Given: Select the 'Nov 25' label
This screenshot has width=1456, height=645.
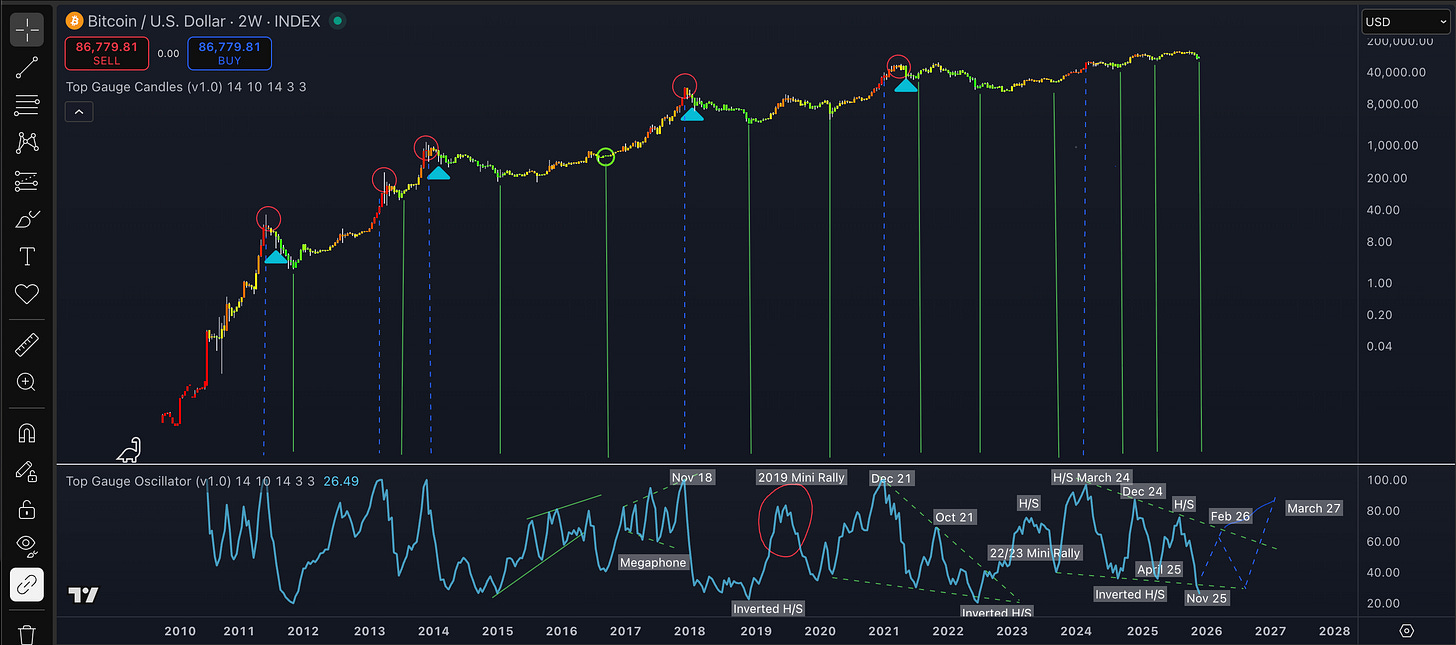Looking at the screenshot, I should (1206, 598).
